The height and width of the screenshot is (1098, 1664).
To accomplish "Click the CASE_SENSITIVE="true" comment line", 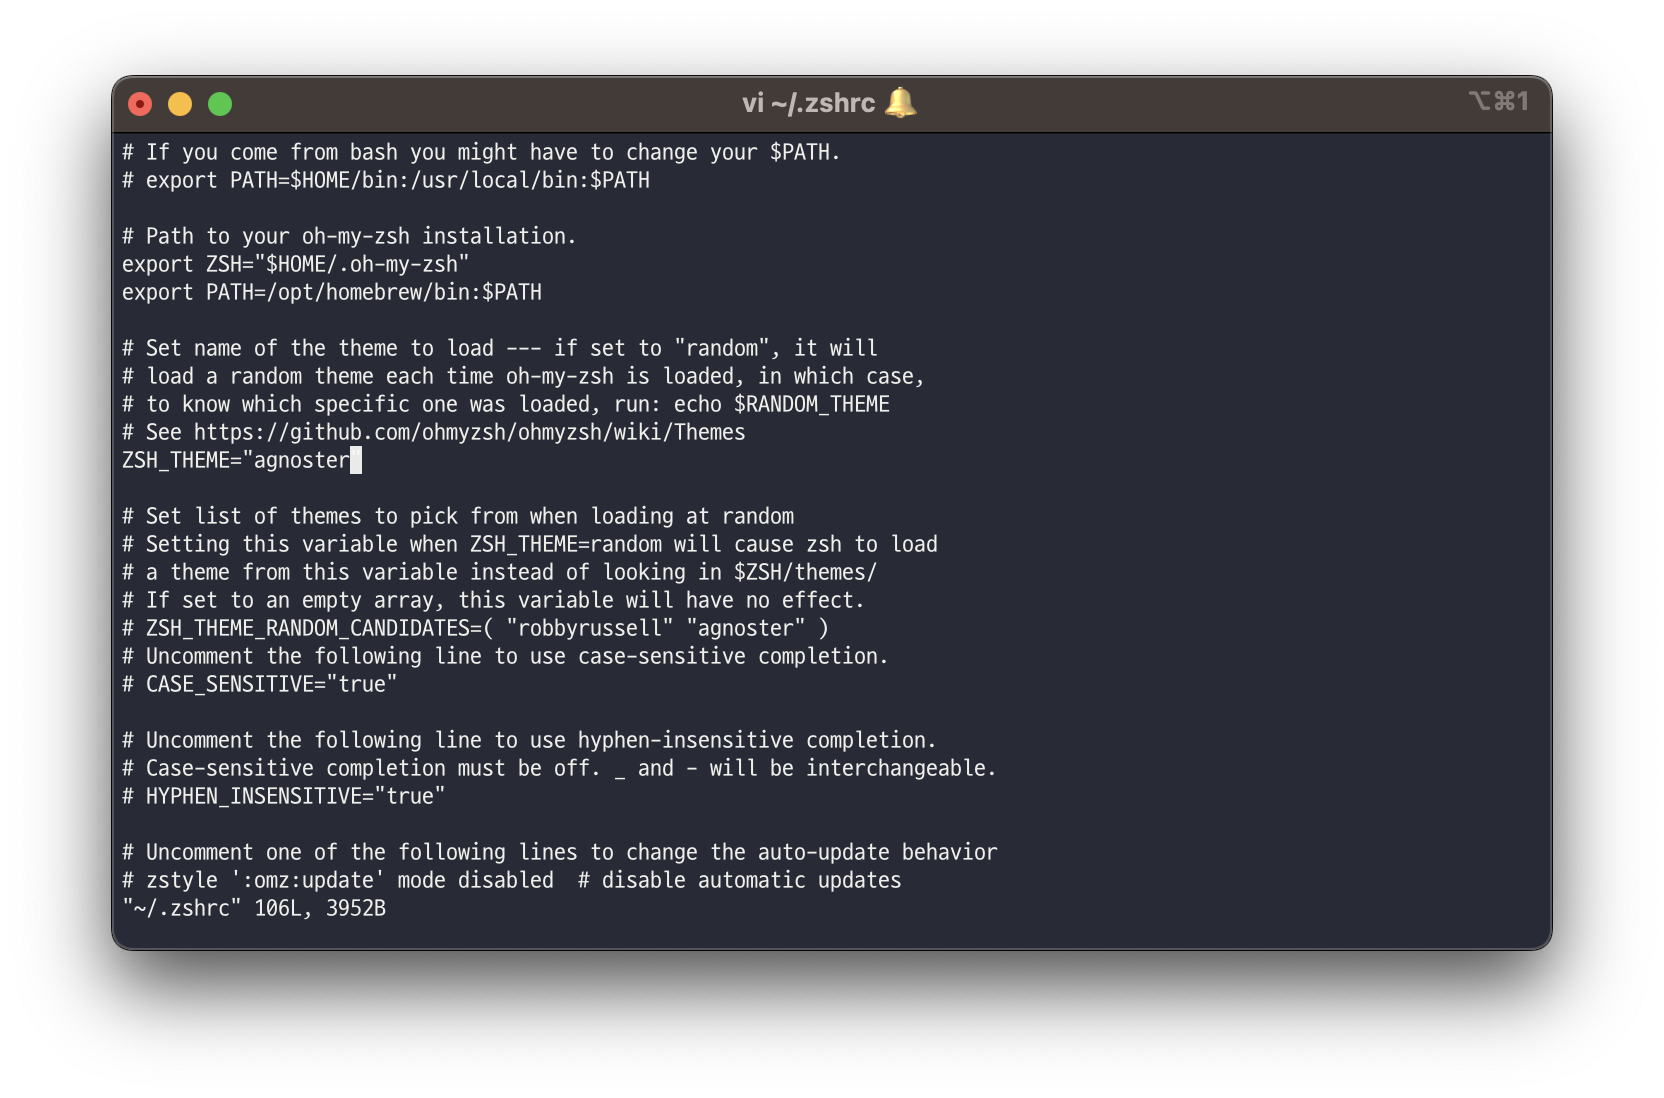I will tap(260, 684).
